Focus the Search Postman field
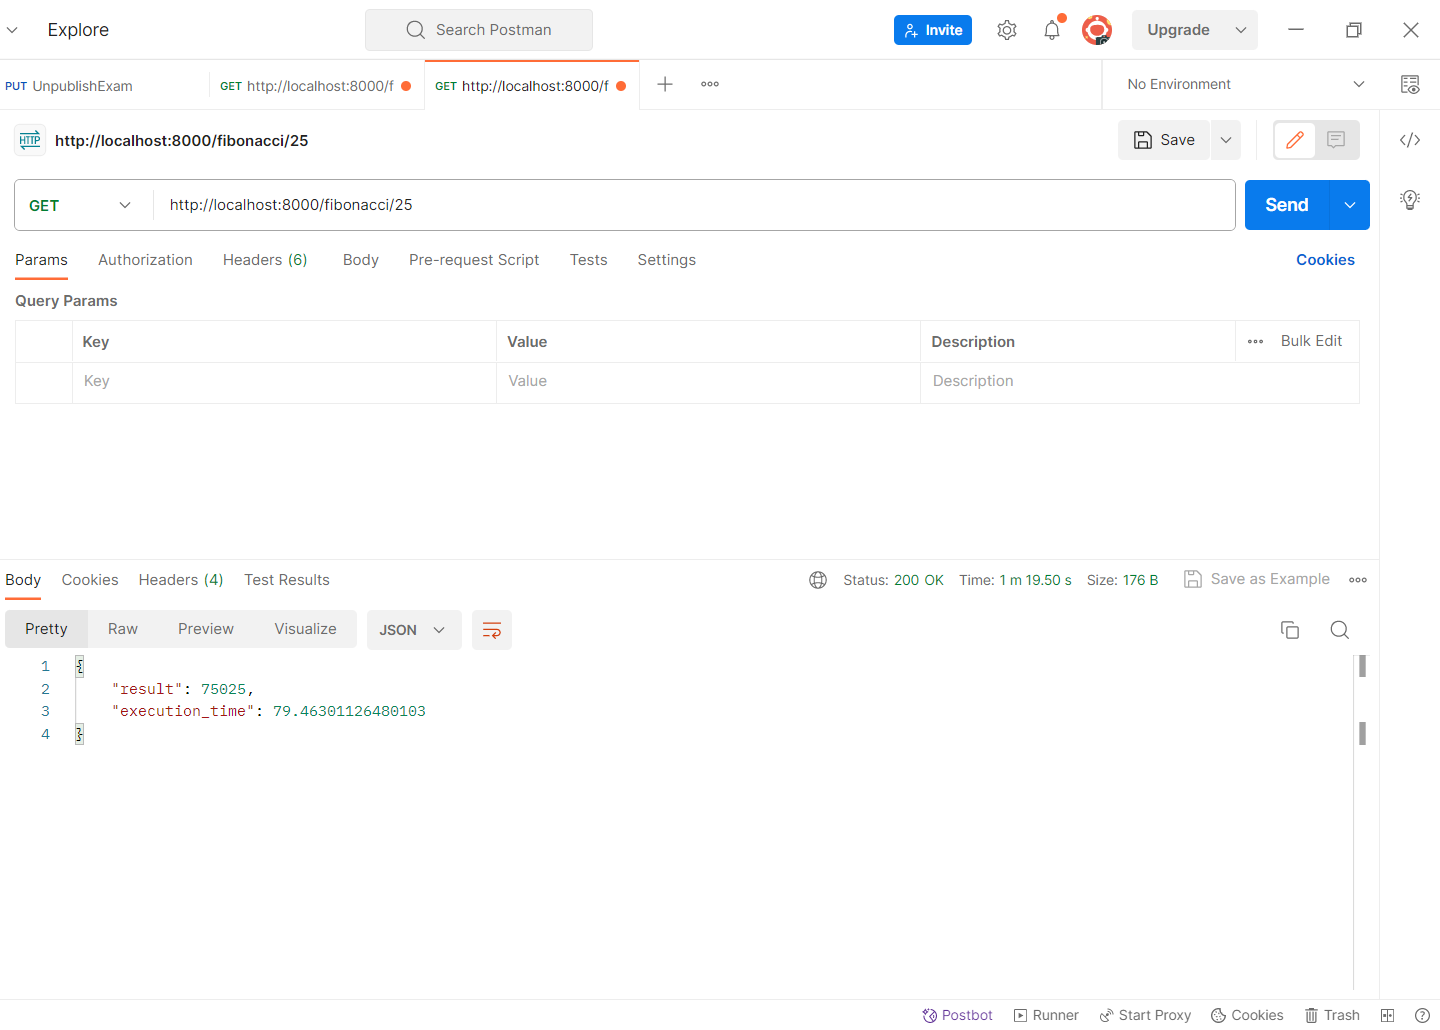This screenshot has height=1030, width=1440. (x=479, y=30)
